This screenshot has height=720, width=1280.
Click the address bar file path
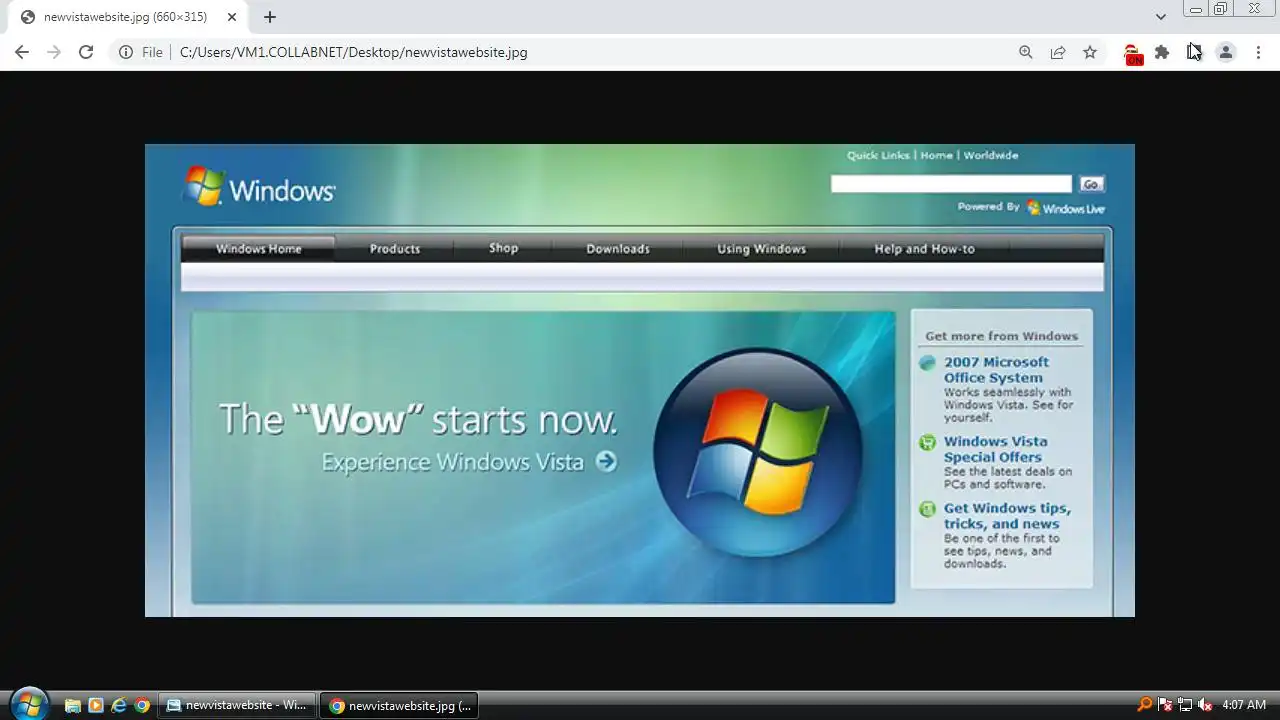(x=353, y=52)
